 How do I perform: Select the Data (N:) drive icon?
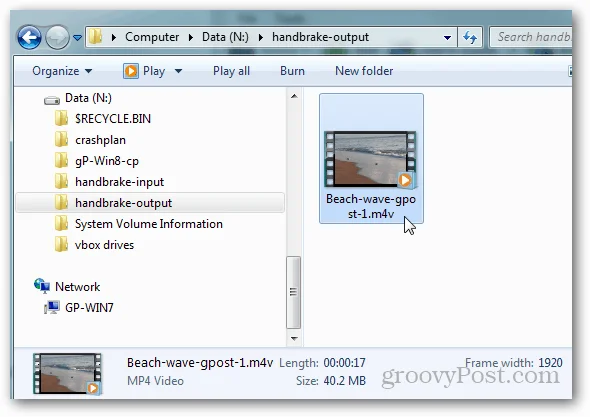[x=52, y=100]
